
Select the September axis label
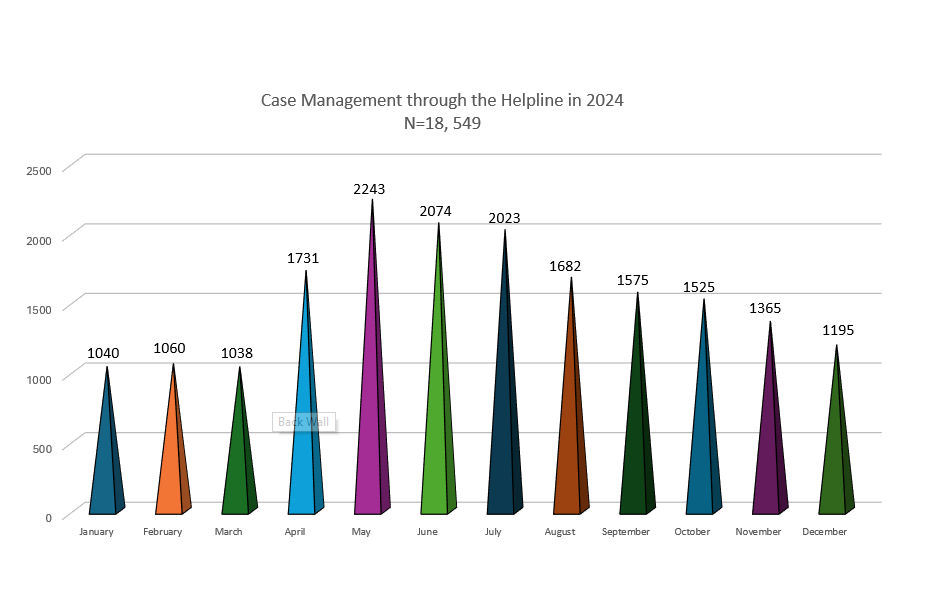pos(626,532)
